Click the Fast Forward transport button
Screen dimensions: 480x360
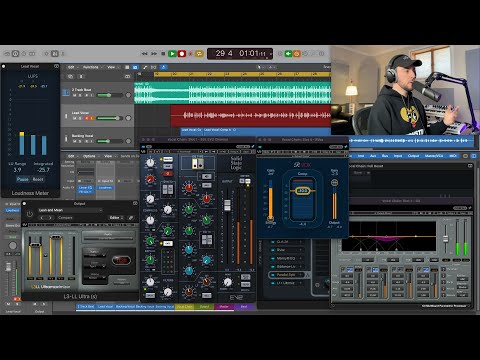pos(154,53)
